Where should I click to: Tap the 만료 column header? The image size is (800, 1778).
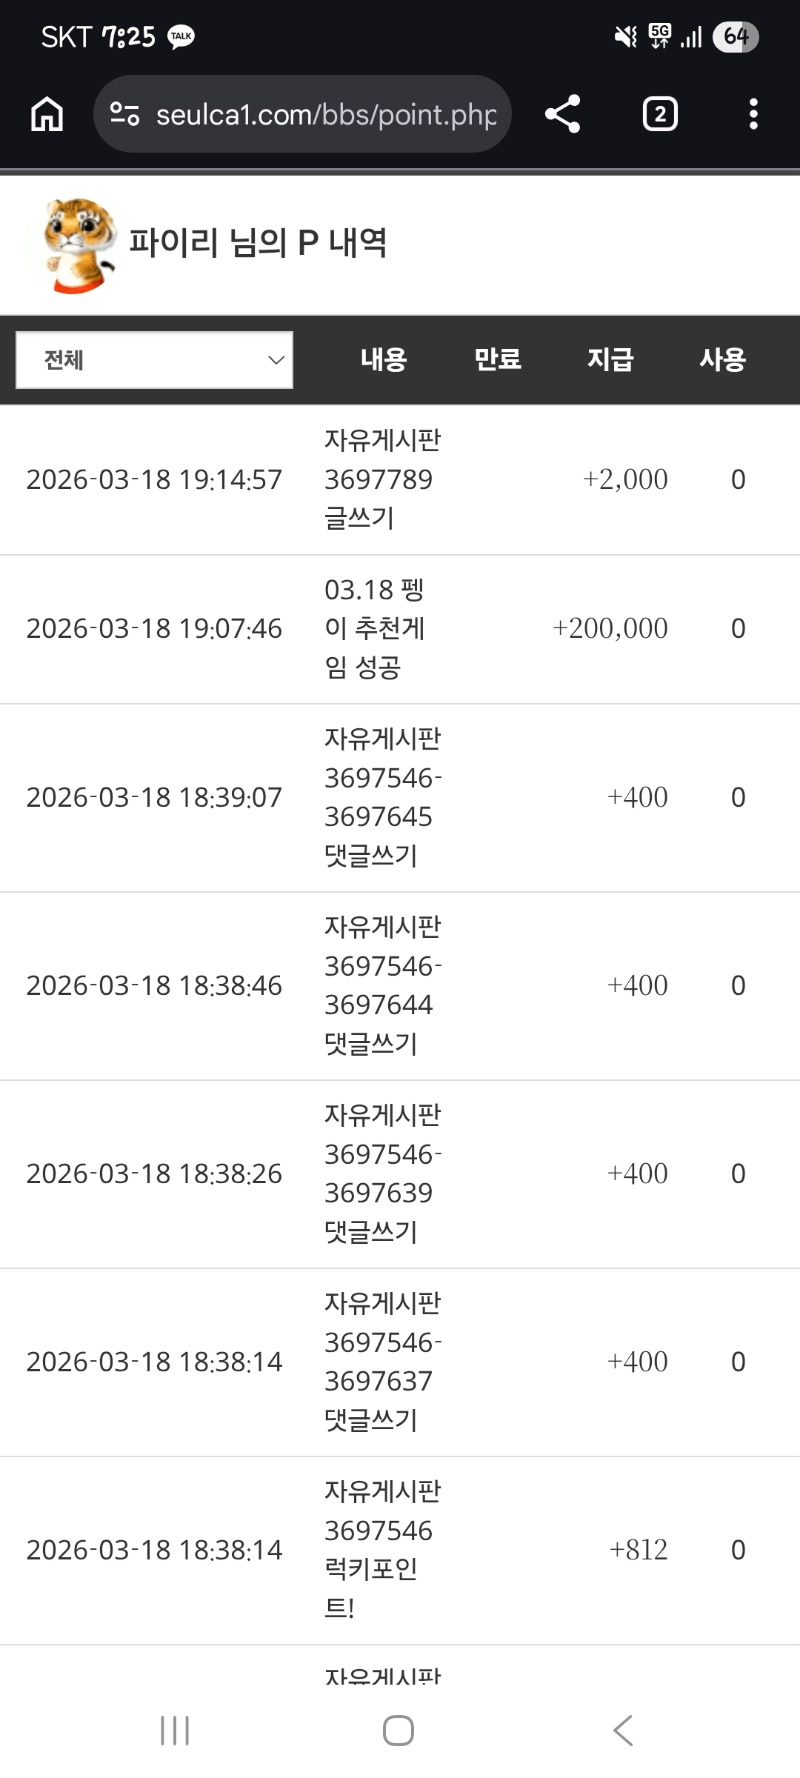point(497,360)
